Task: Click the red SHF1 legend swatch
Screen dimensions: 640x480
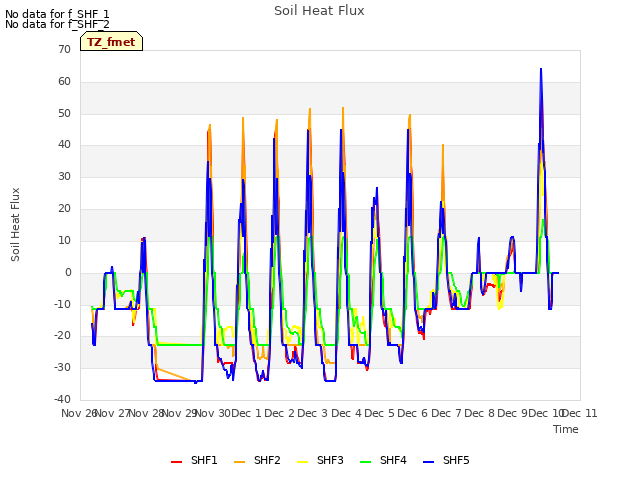Action: [x=176, y=462]
